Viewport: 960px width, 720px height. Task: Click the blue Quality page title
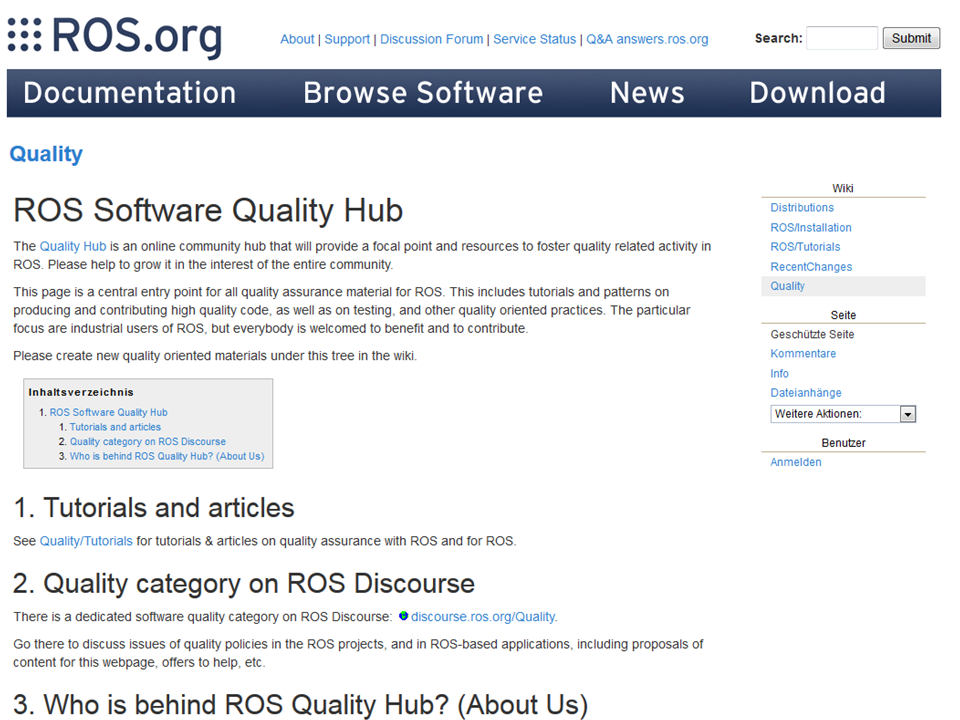(46, 154)
